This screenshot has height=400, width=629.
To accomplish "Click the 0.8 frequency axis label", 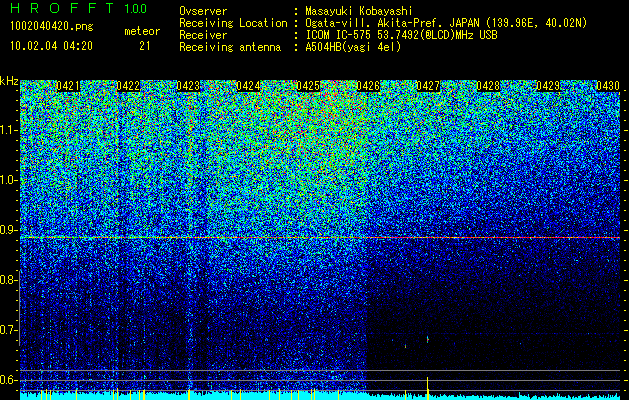I will [x=8, y=280].
